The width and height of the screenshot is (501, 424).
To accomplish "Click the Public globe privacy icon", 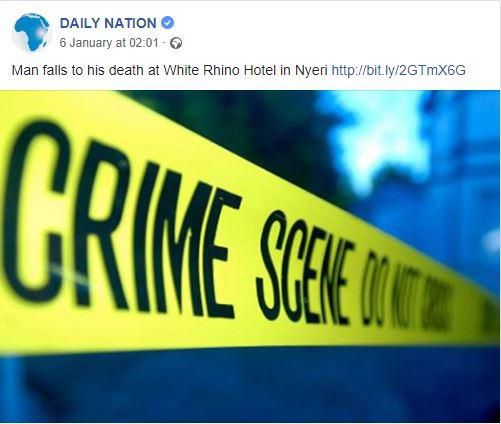I will click(x=176, y=43).
